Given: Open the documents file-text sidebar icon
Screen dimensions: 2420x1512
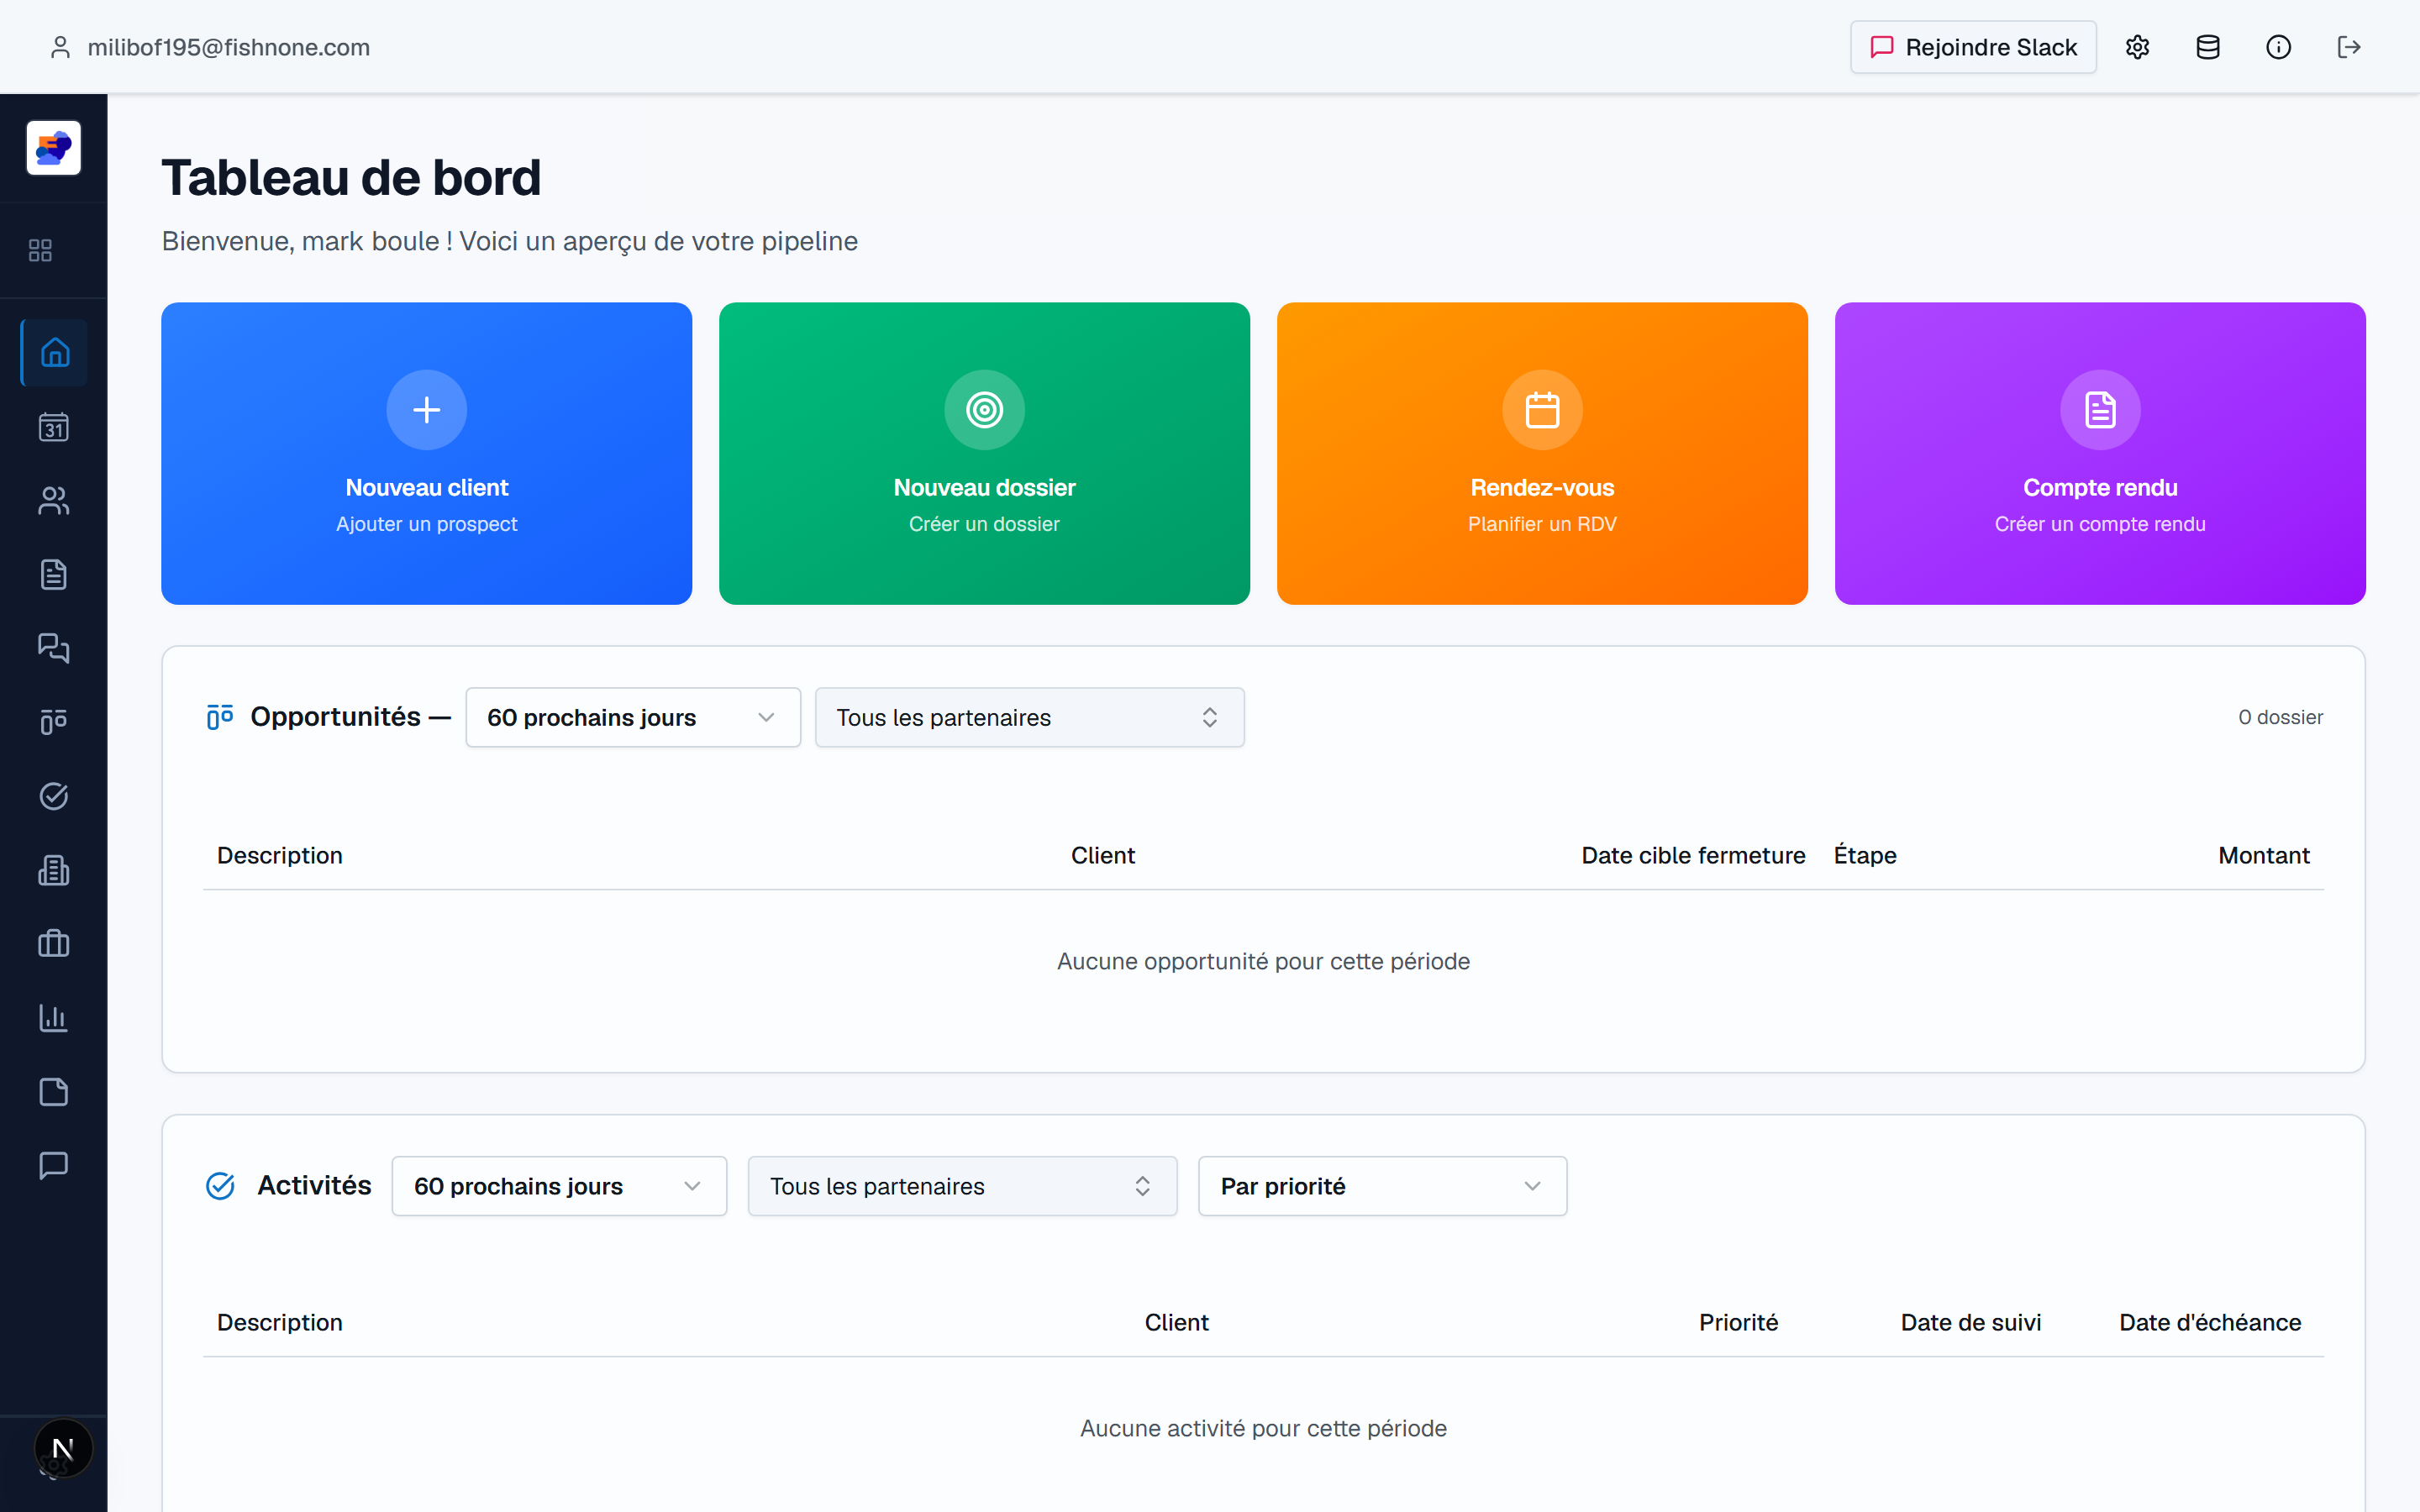Looking at the screenshot, I should pyautogui.click(x=54, y=574).
